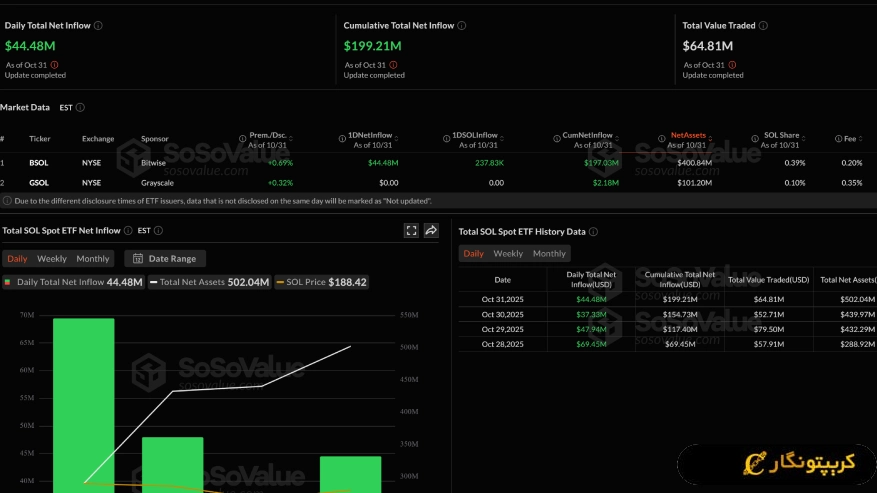This screenshot has height=493, width=877.
Task: Click info icon beside Daily Total Net Inflow heading
Action: click(x=97, y=25)
